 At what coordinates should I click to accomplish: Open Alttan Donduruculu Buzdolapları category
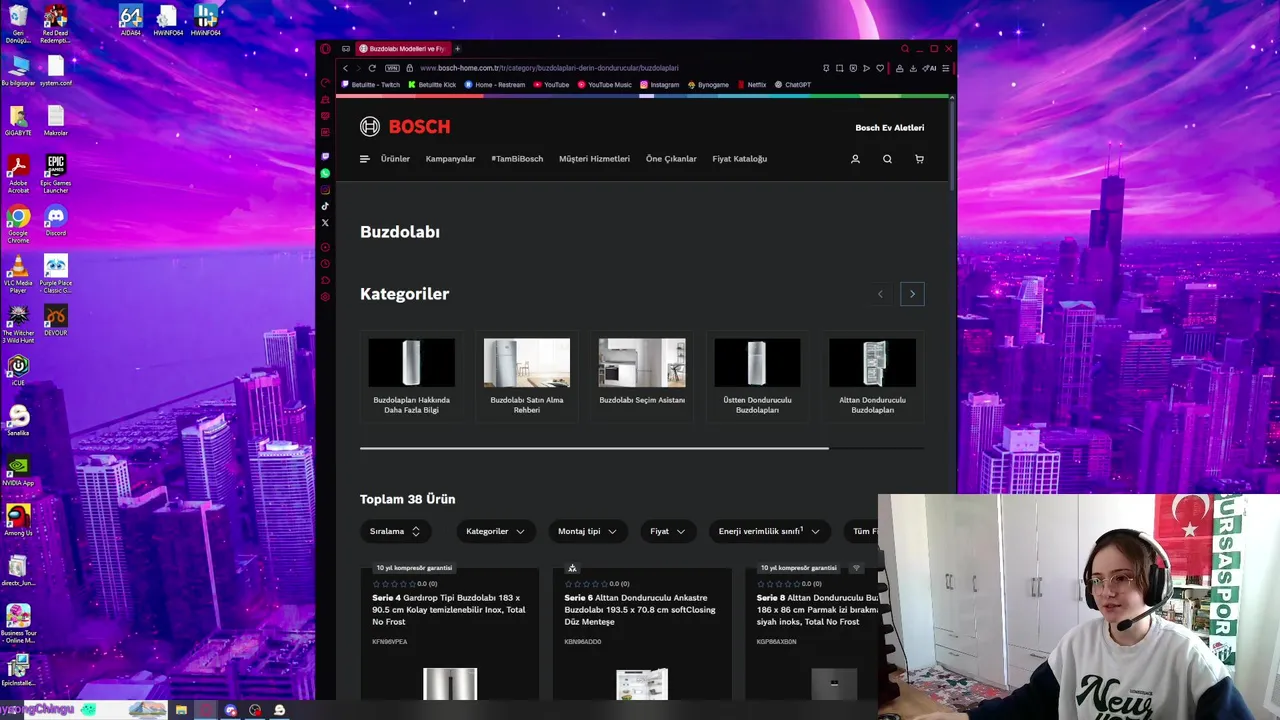[x=872, y=376]
